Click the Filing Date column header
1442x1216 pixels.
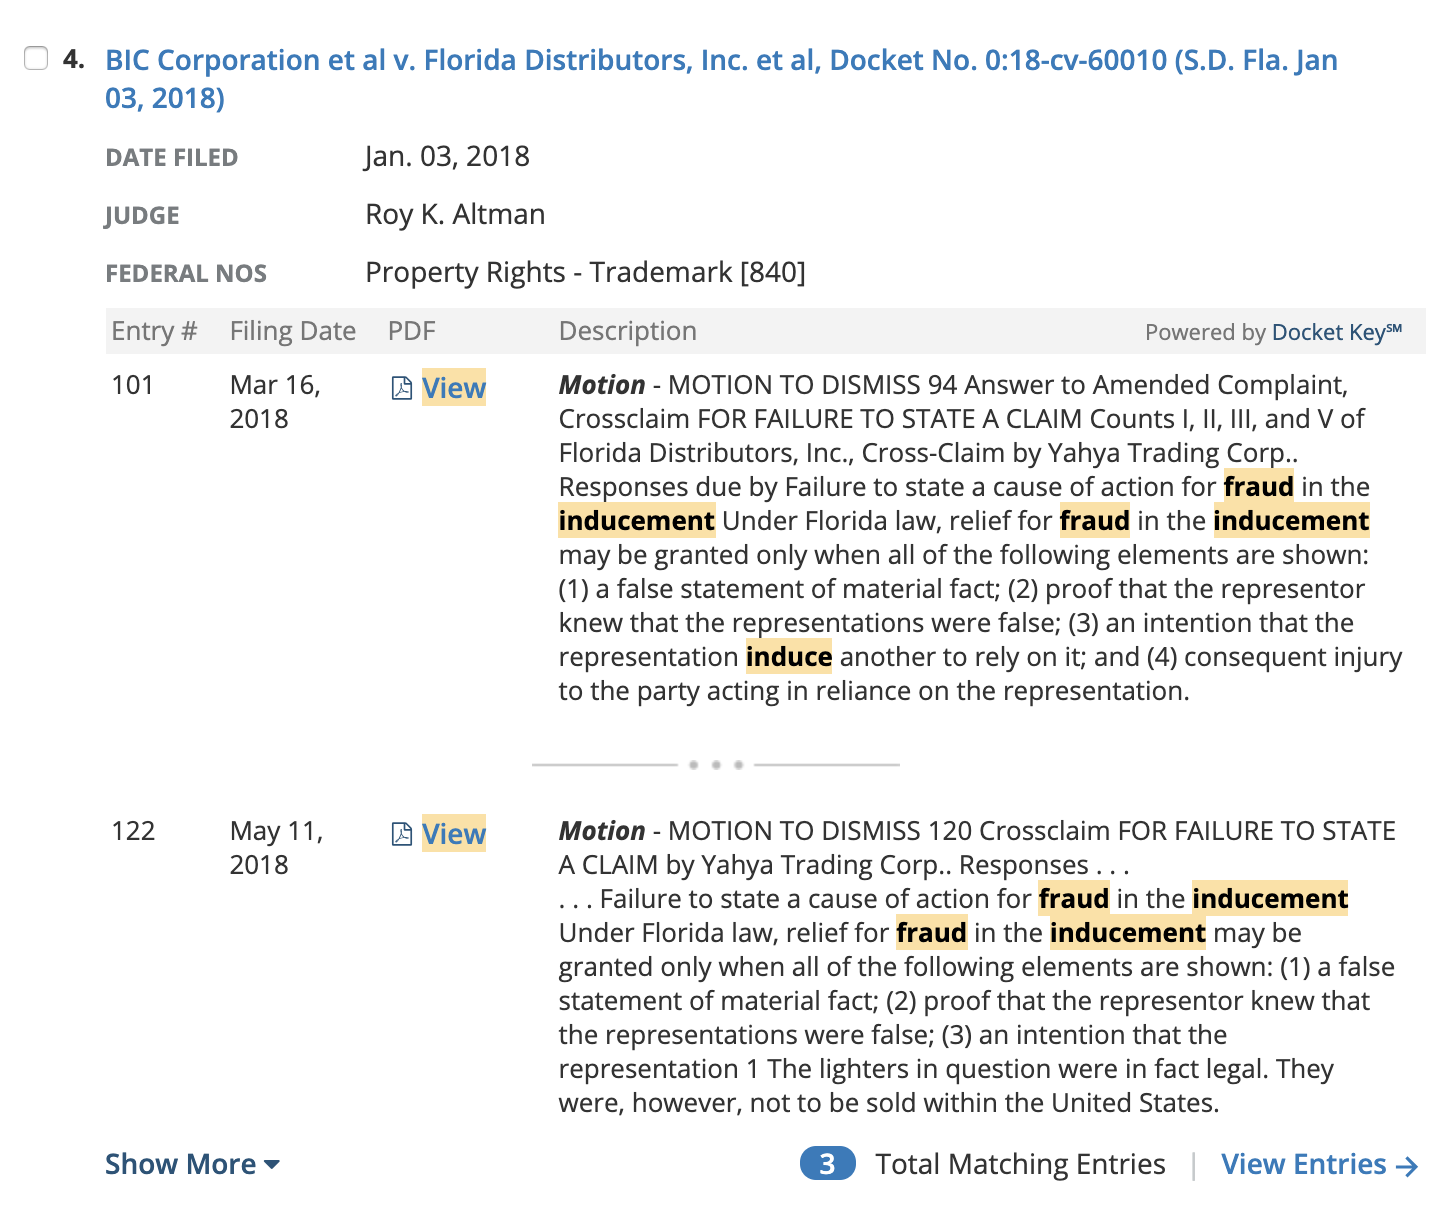point(293,331)
